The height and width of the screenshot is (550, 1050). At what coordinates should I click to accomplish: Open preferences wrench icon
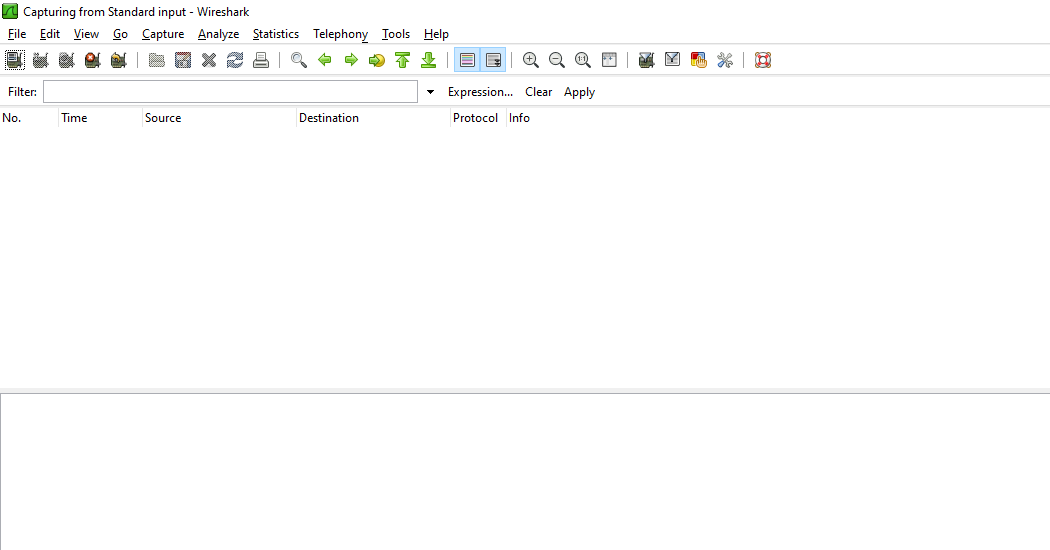point(725,60)
